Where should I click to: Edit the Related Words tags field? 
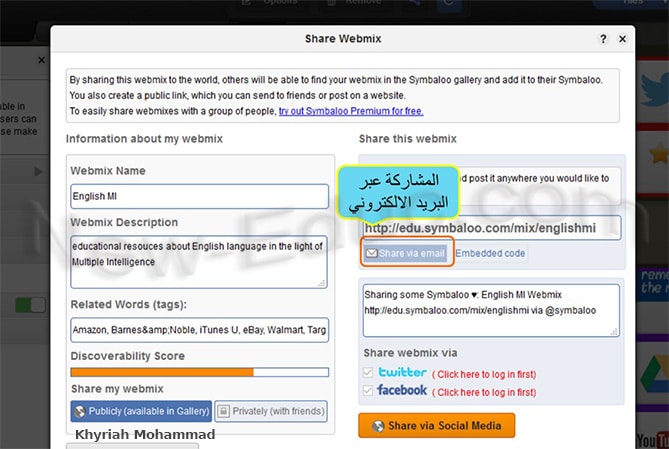click(199, 330)
